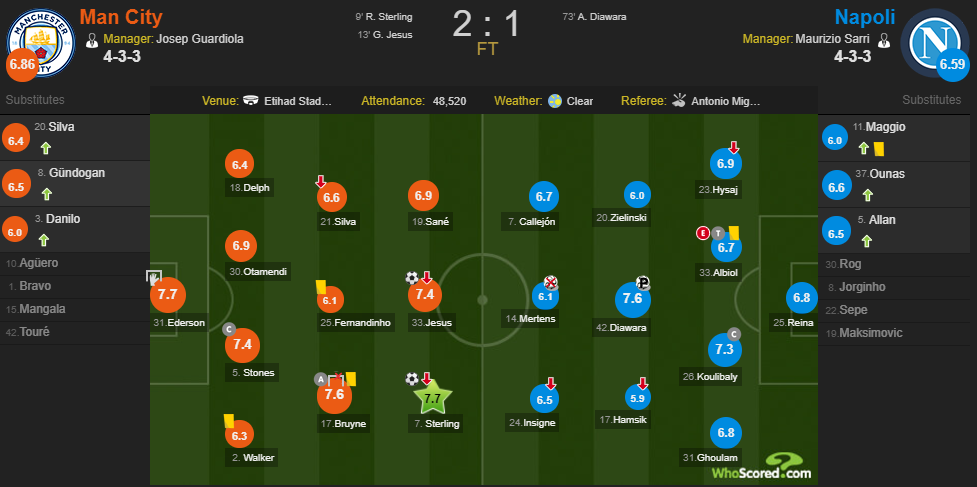
Task: Click the Napoli club crest
Action: point(935,43)
